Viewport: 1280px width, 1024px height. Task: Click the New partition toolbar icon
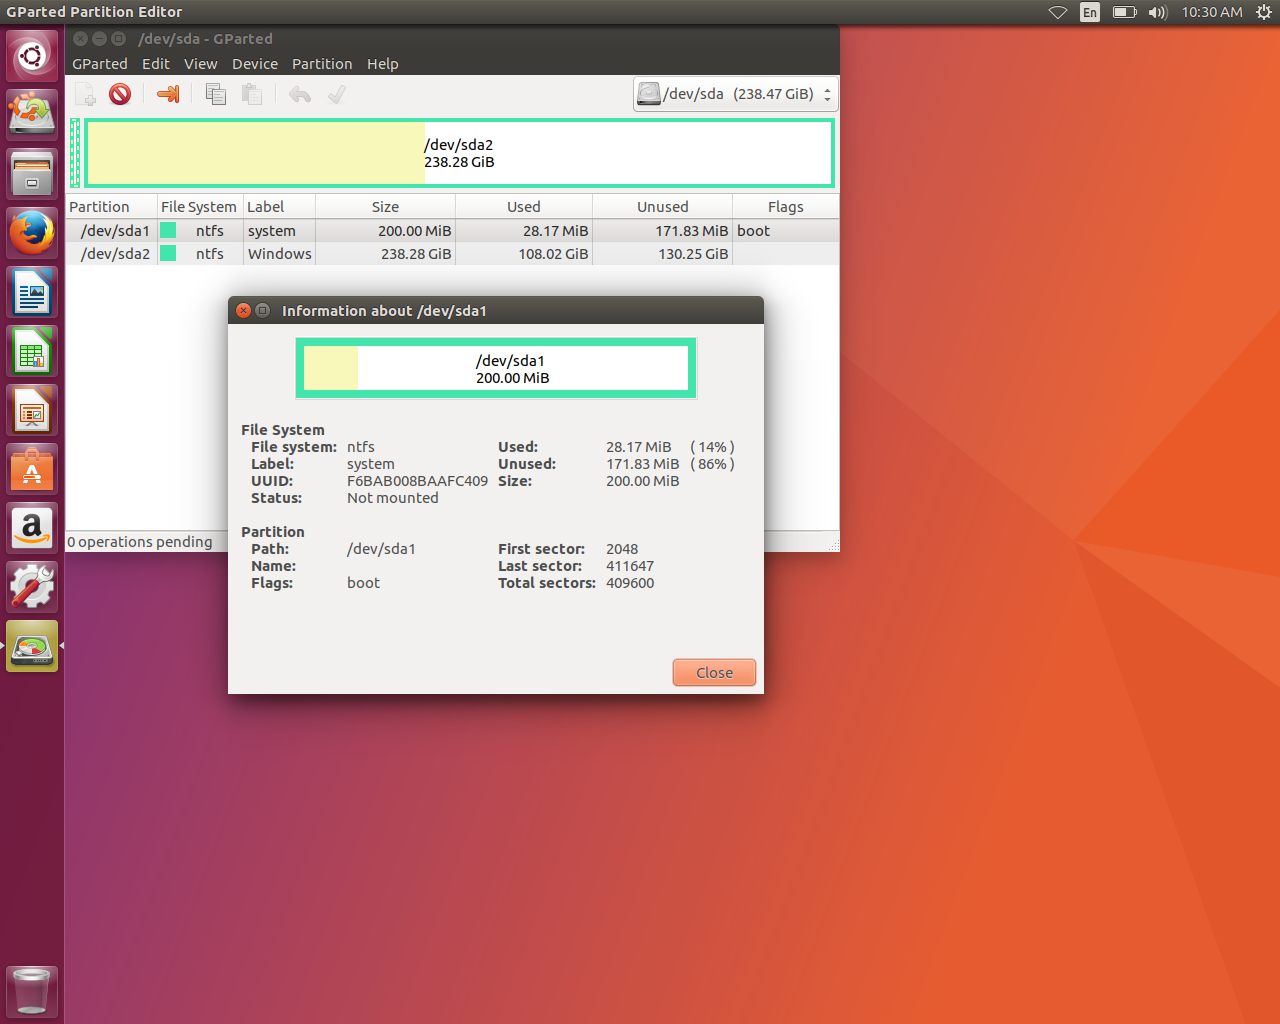click(x=86, y=94)
